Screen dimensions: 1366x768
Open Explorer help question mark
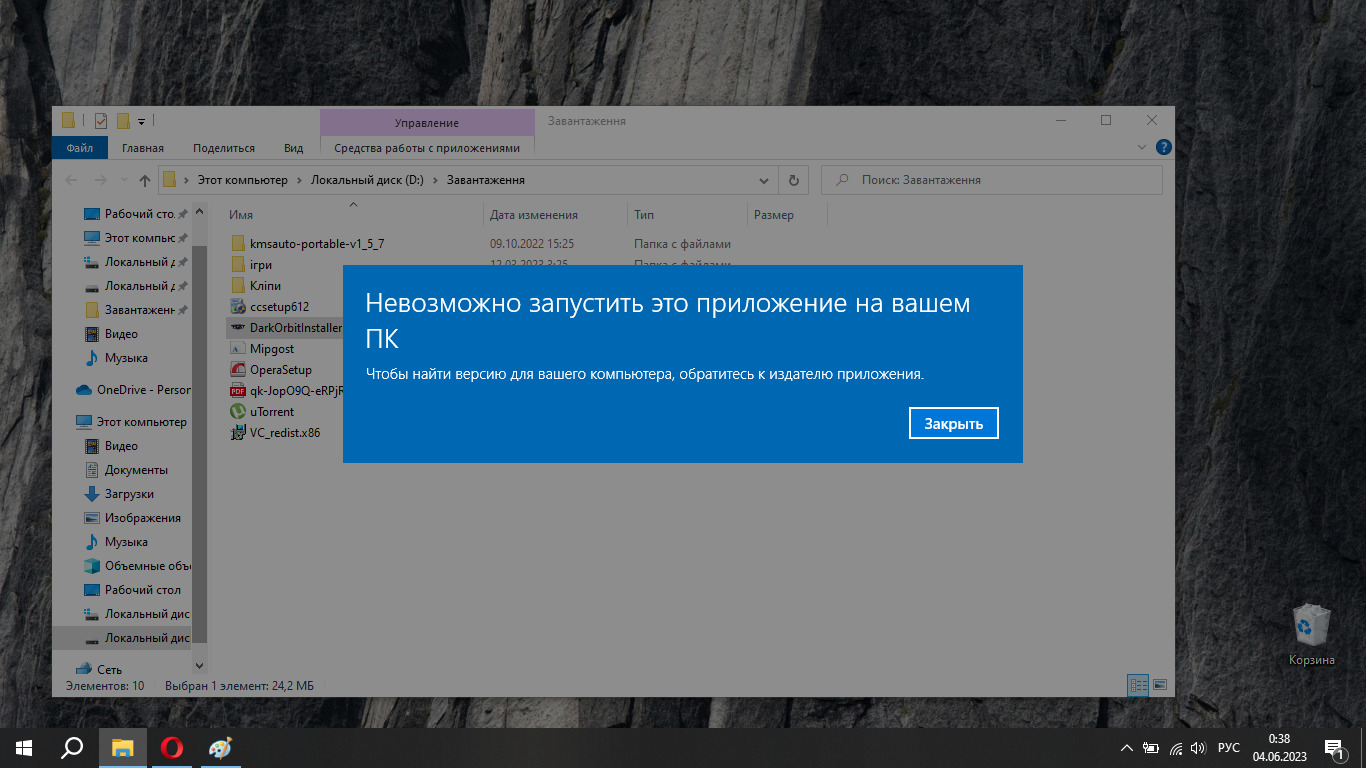pyautogui.click(x=1163, y=147)
